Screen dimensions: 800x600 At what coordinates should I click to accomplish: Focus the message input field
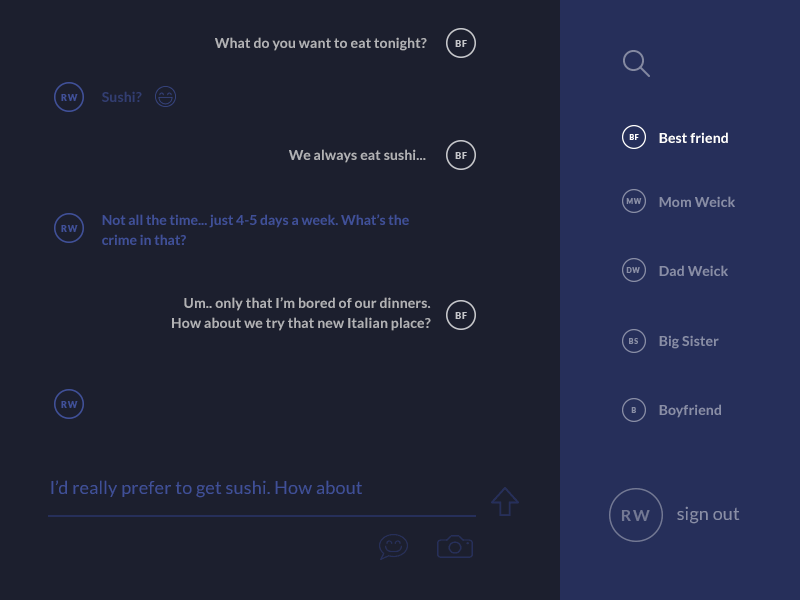260,489
